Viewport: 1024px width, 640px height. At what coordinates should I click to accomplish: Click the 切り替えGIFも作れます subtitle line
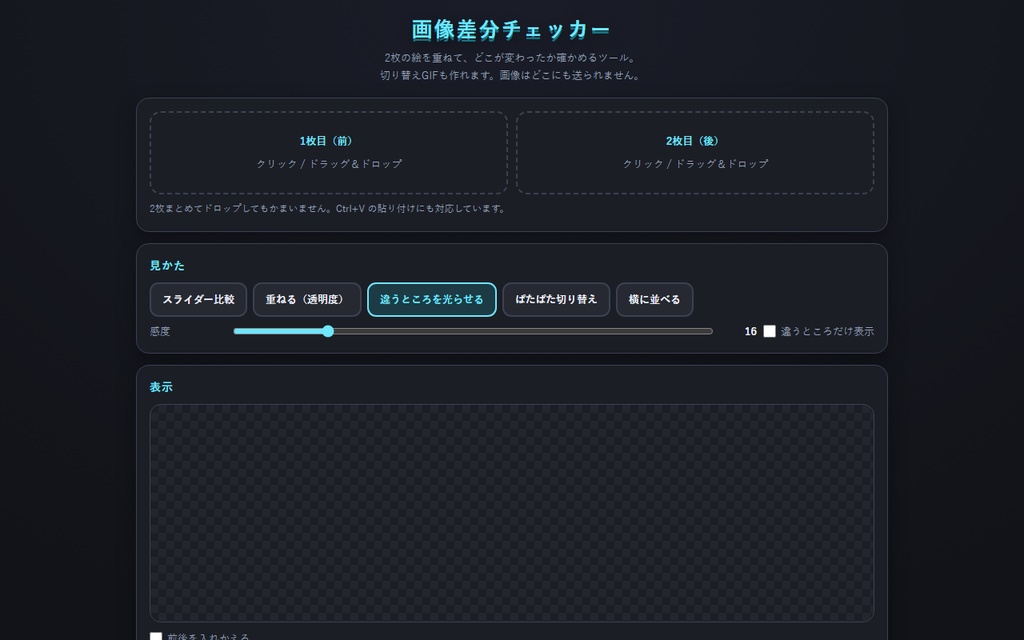click(x=511, y=75)
